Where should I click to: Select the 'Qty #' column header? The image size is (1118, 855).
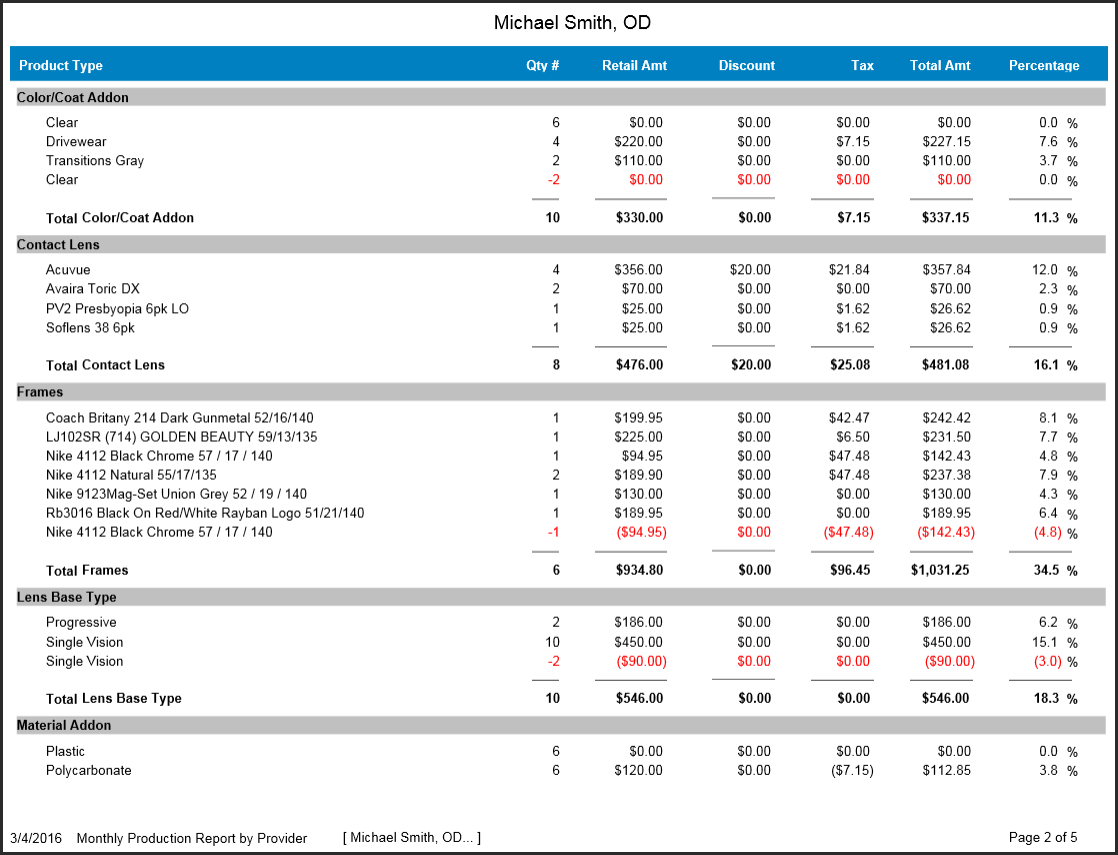tap(543, 66)
